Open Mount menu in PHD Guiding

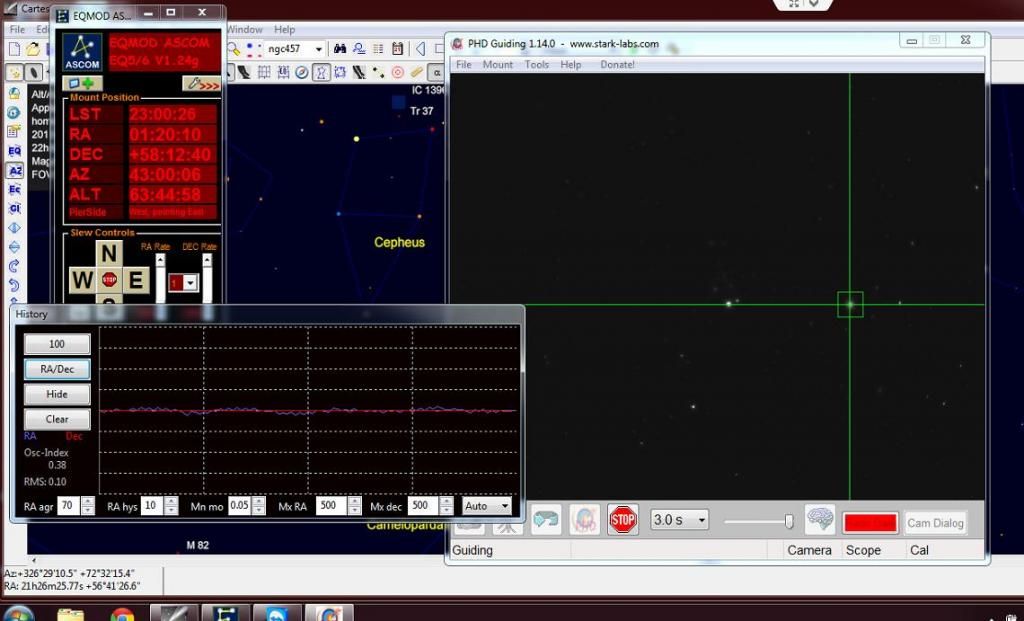(498, 65)
